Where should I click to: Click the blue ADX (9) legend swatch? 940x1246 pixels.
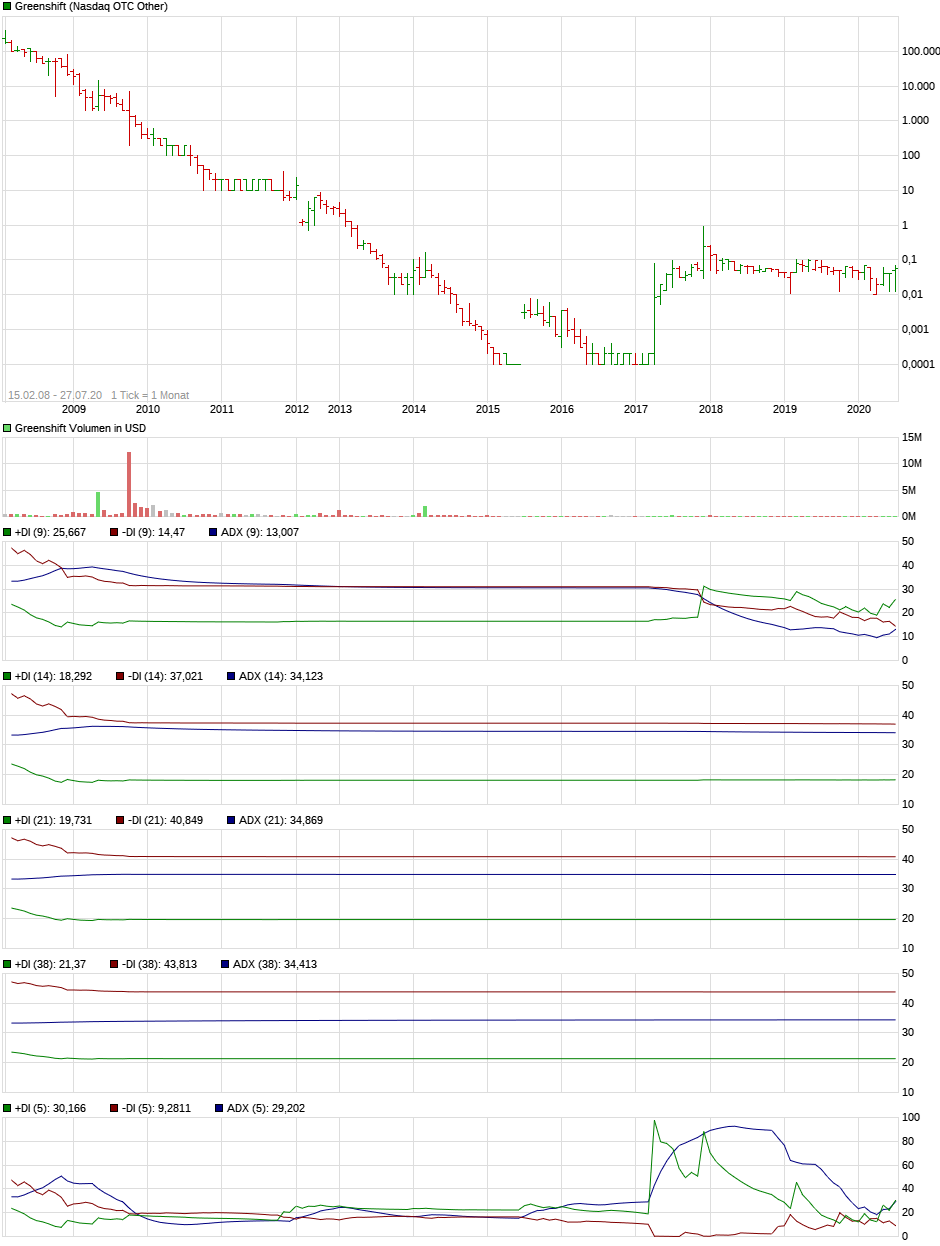212,532
